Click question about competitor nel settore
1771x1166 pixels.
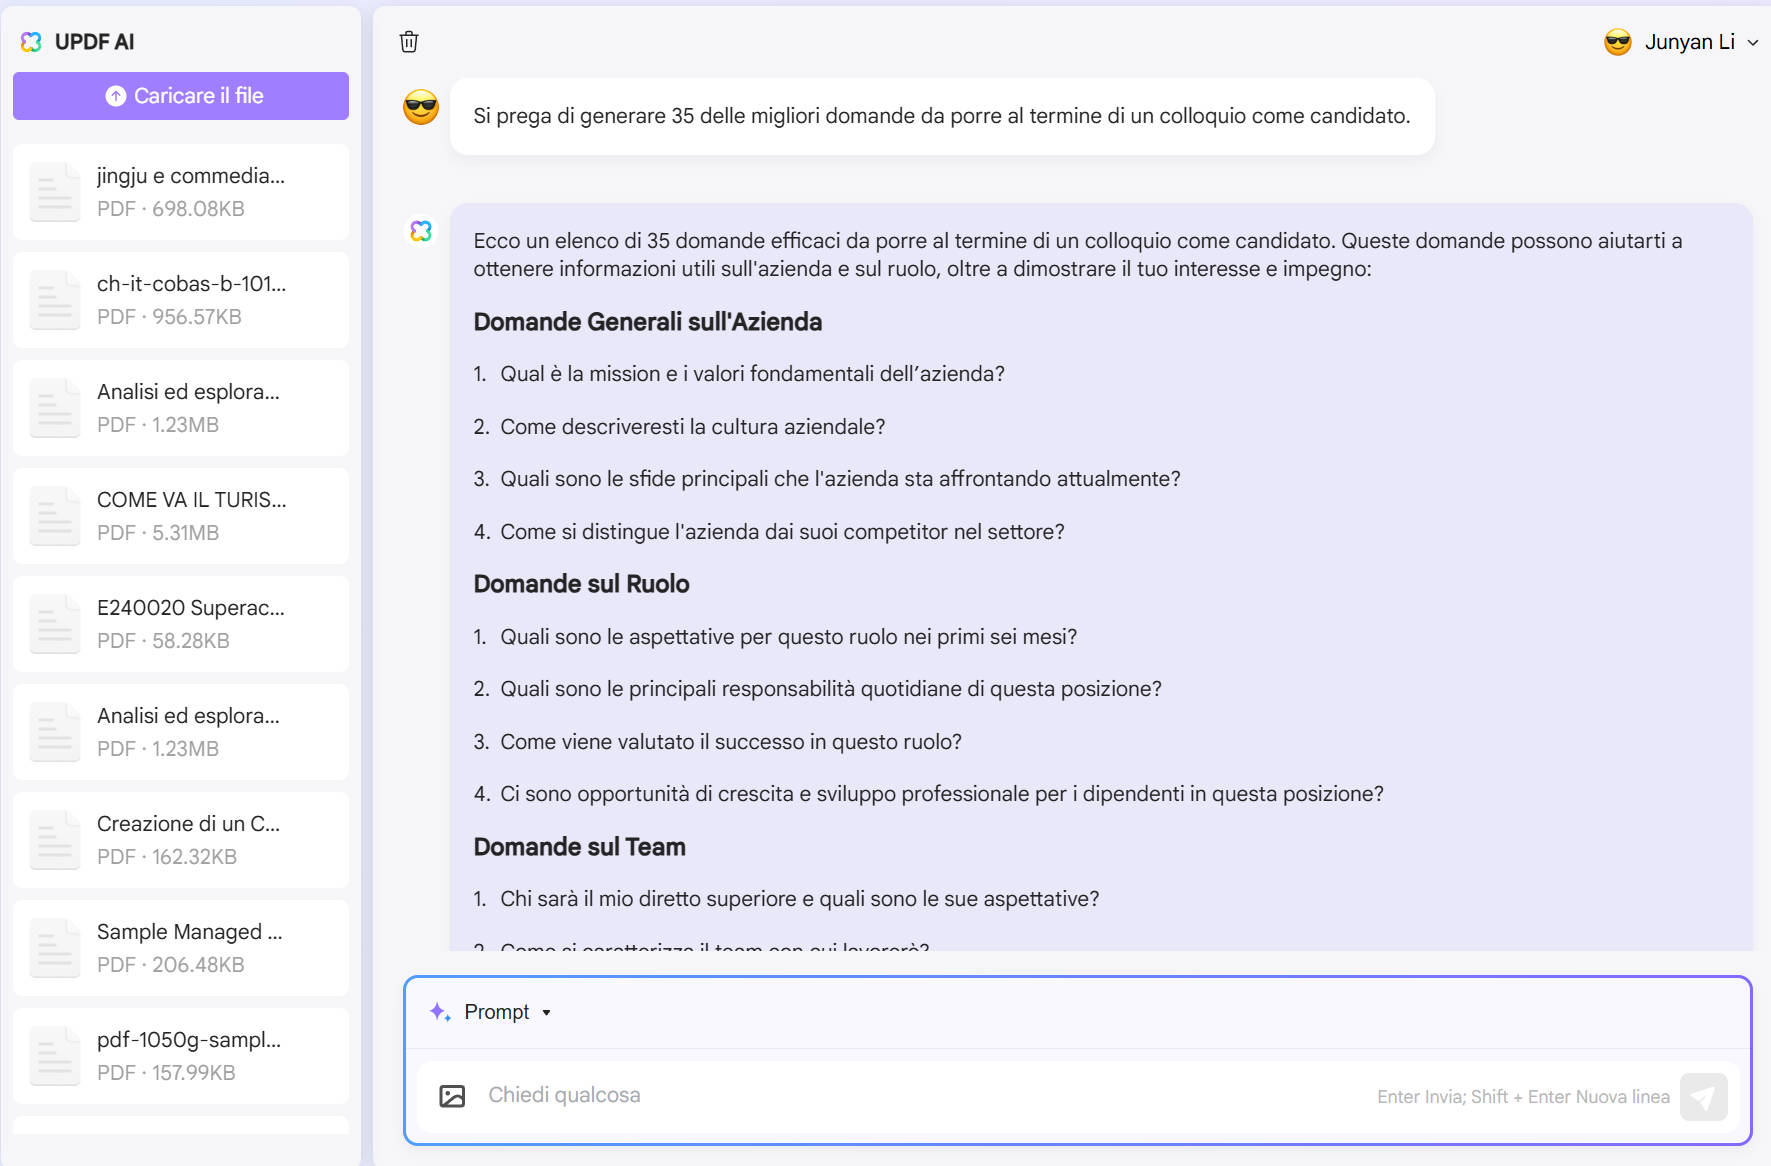(x=782, y=532)
